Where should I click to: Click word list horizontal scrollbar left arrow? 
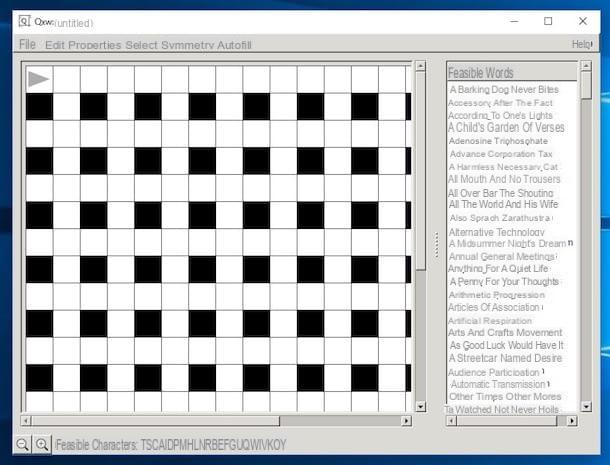click(451, 420)
